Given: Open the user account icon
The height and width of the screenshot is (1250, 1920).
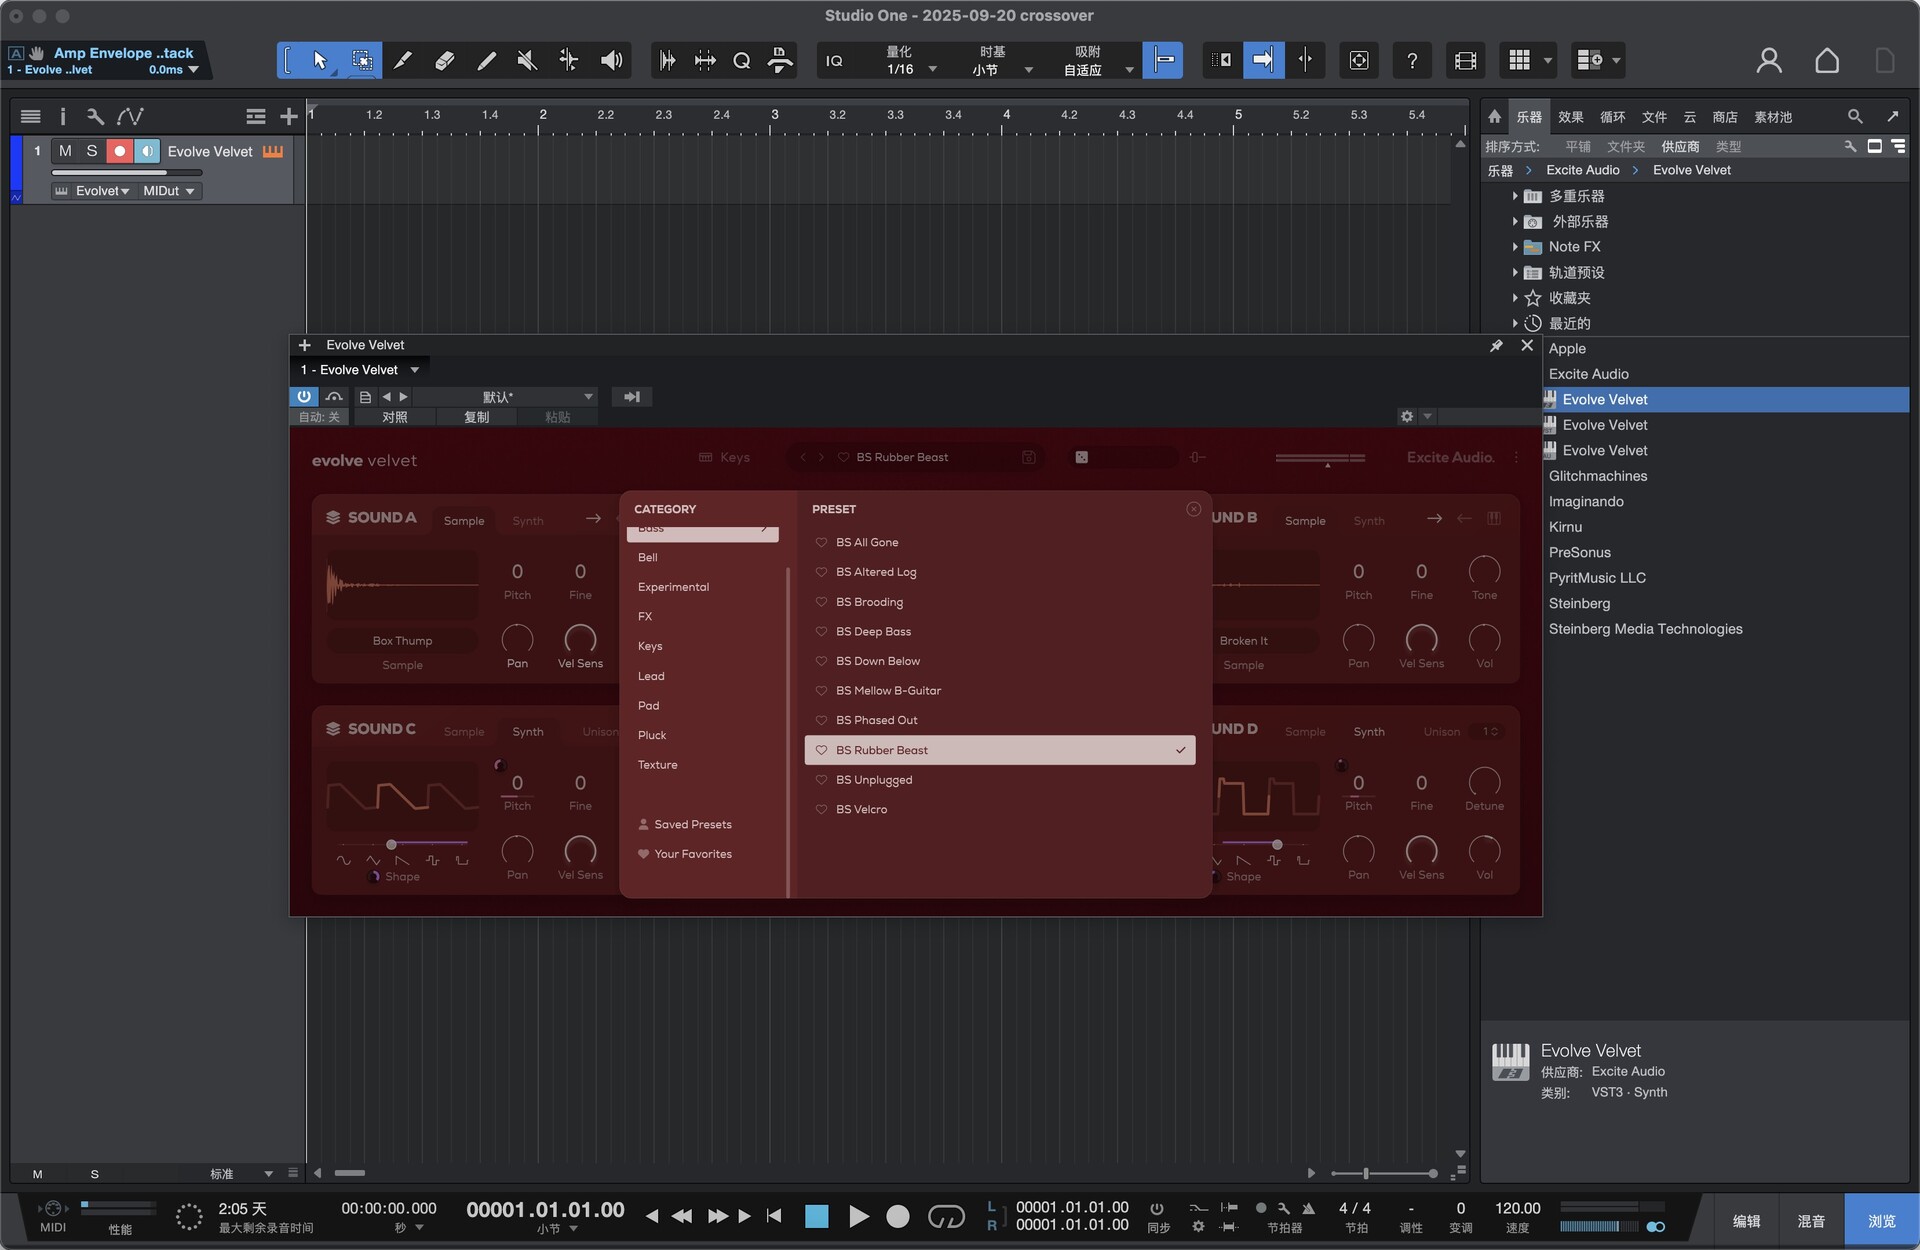Looking at the screenshot, I should (x=1769, y=61).
